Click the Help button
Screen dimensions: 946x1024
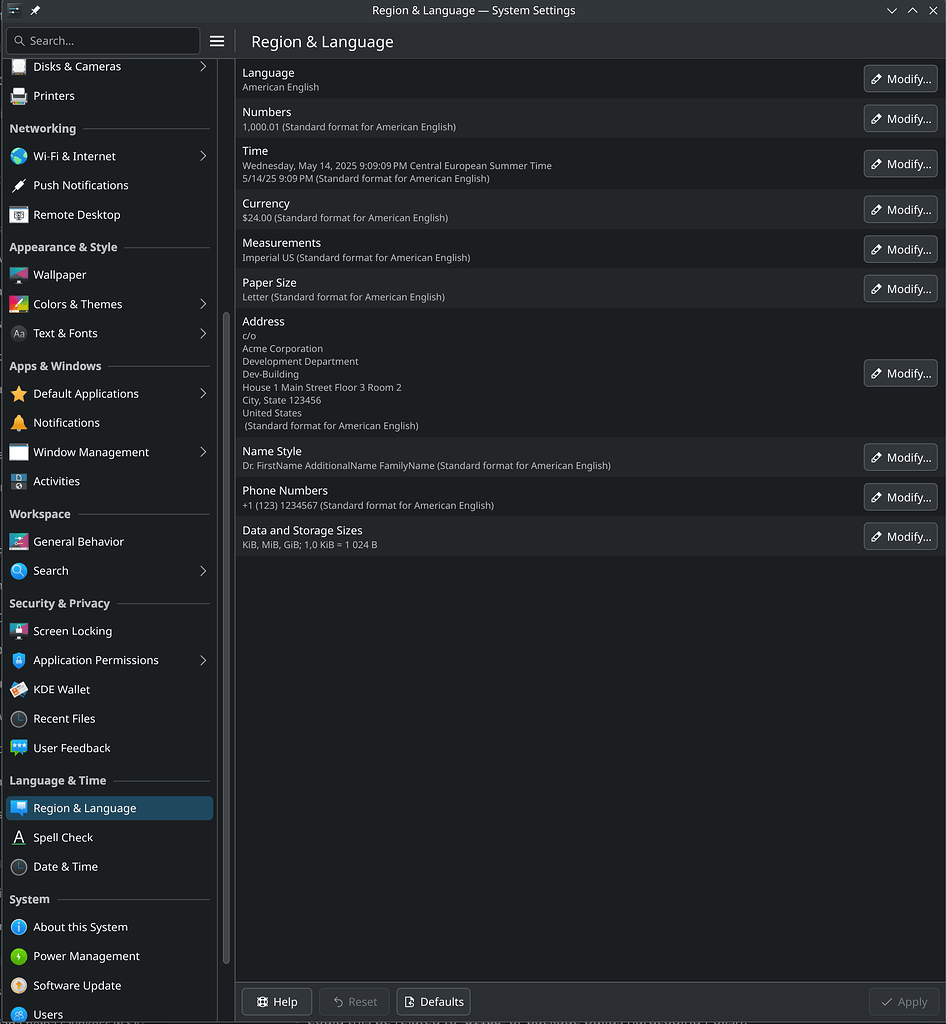click(x=276, y=1001)
